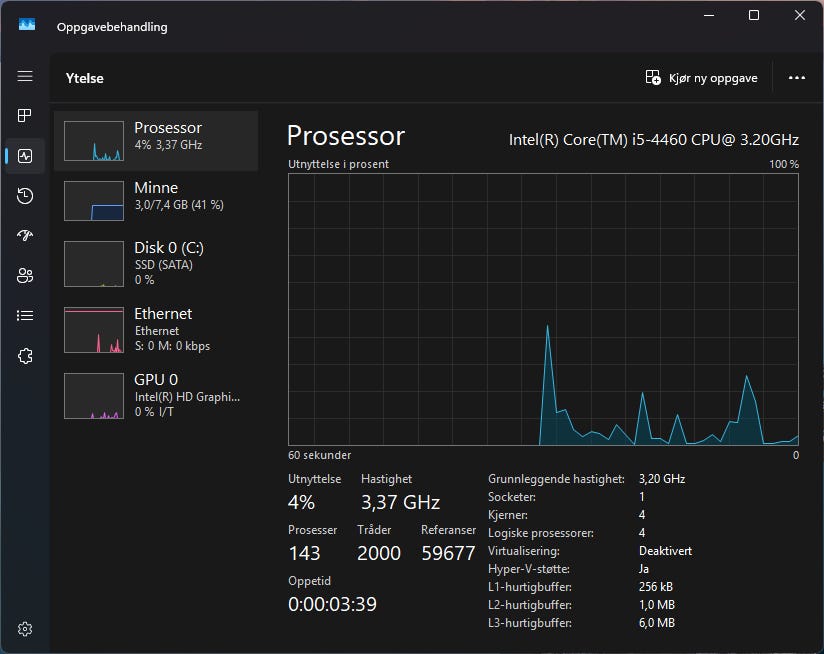Click the Disk 0 mini graph thumbnail
The width and height of the screenshot is (824, 654).
point(94,264)
